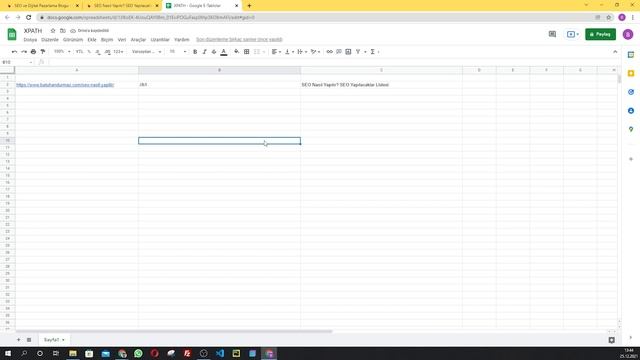The width and height of the screenshot is (640, 360).
Task: Open the text color picker
Action: tap(224, 52)
